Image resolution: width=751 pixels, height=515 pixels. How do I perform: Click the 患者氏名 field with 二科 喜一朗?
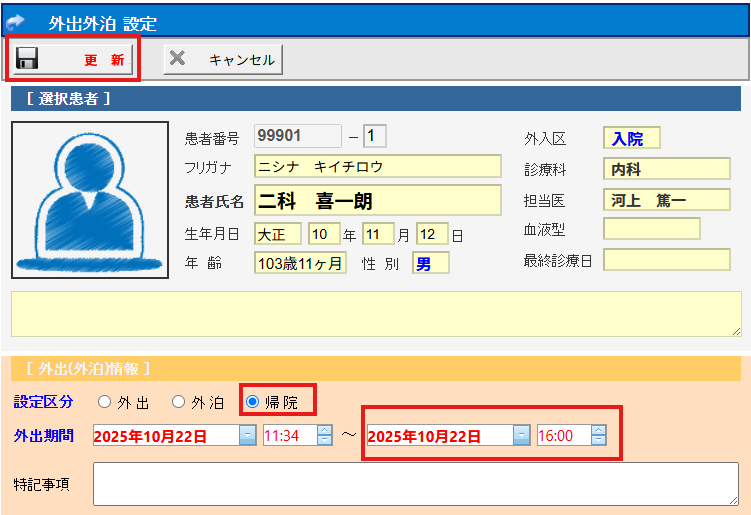pos(377,200)
